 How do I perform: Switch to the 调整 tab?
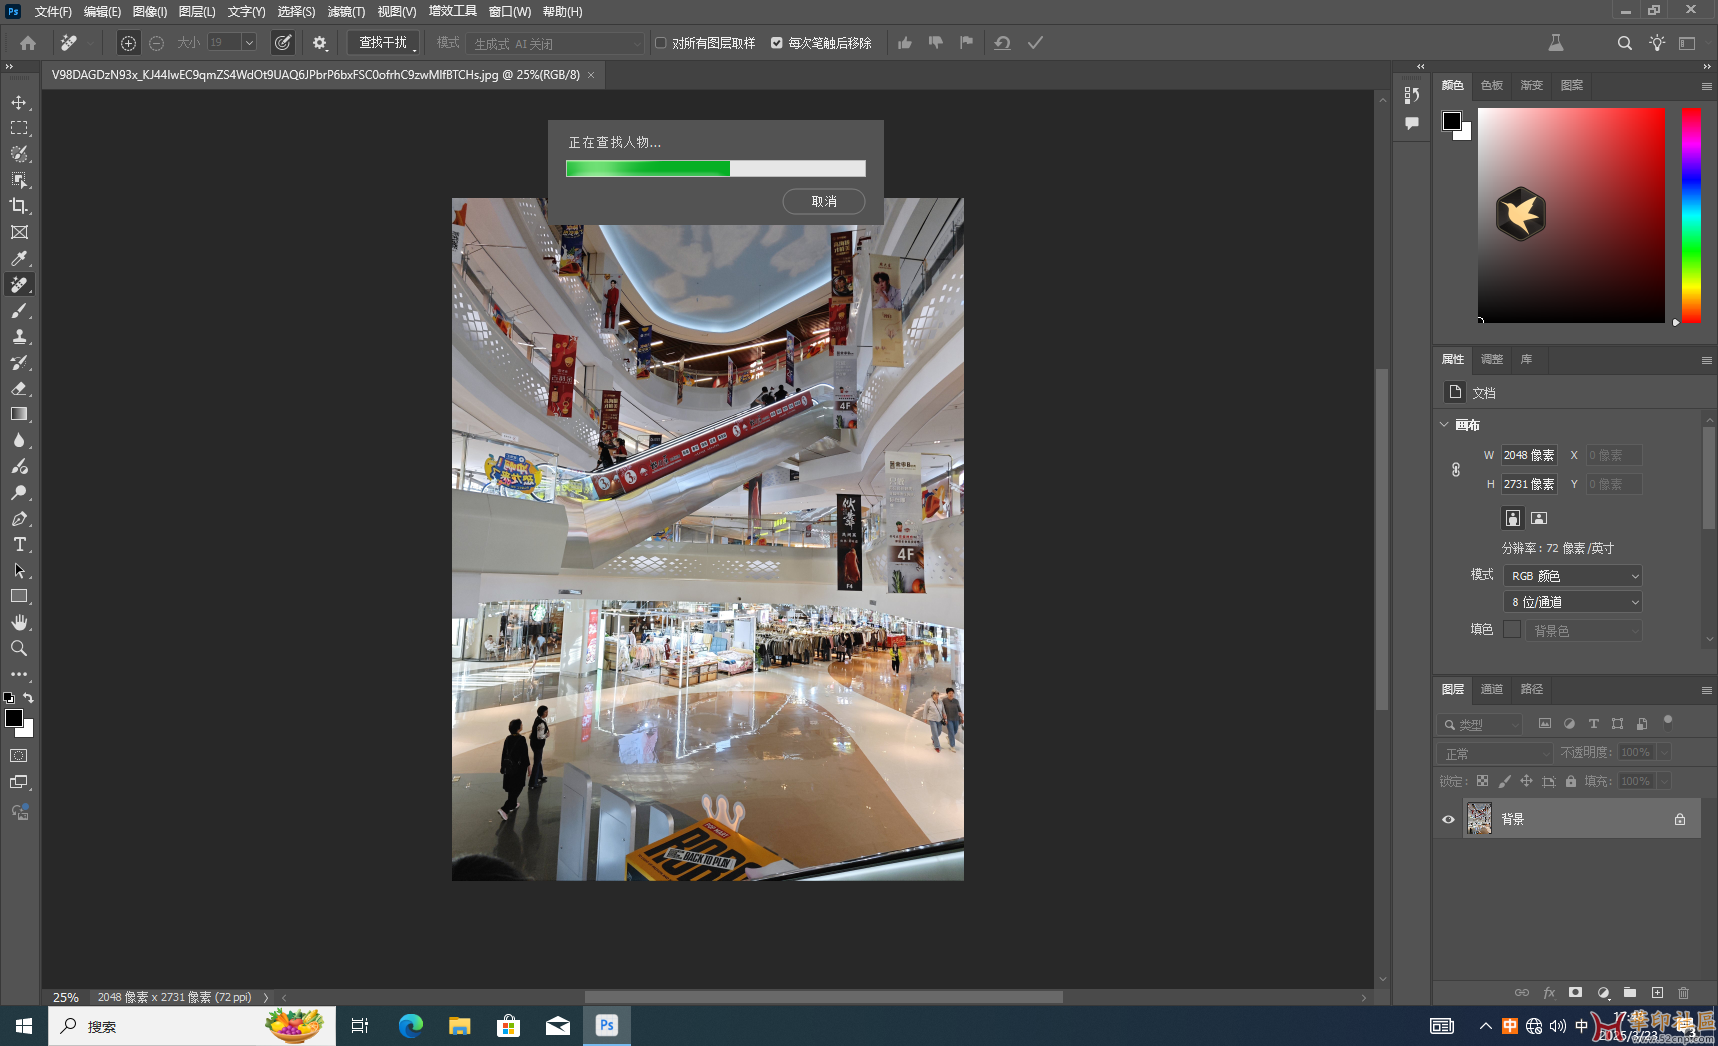[1492, 359]
